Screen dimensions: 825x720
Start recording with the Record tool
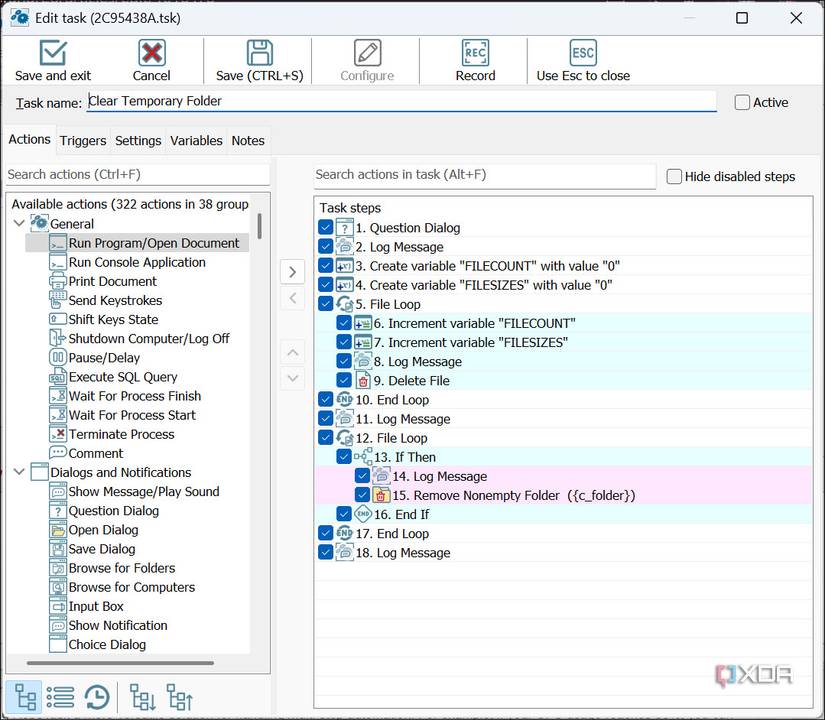[x=475, y=60]
